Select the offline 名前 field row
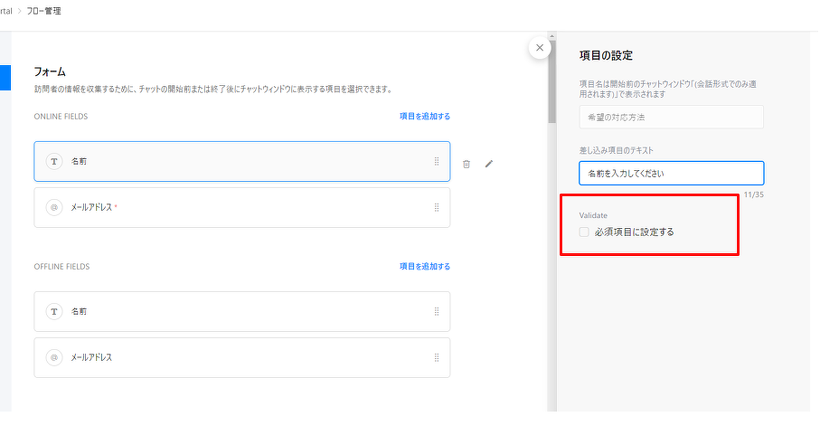Image resolution: width=820 pixels, height=426 pixels. tap(240, 312)
